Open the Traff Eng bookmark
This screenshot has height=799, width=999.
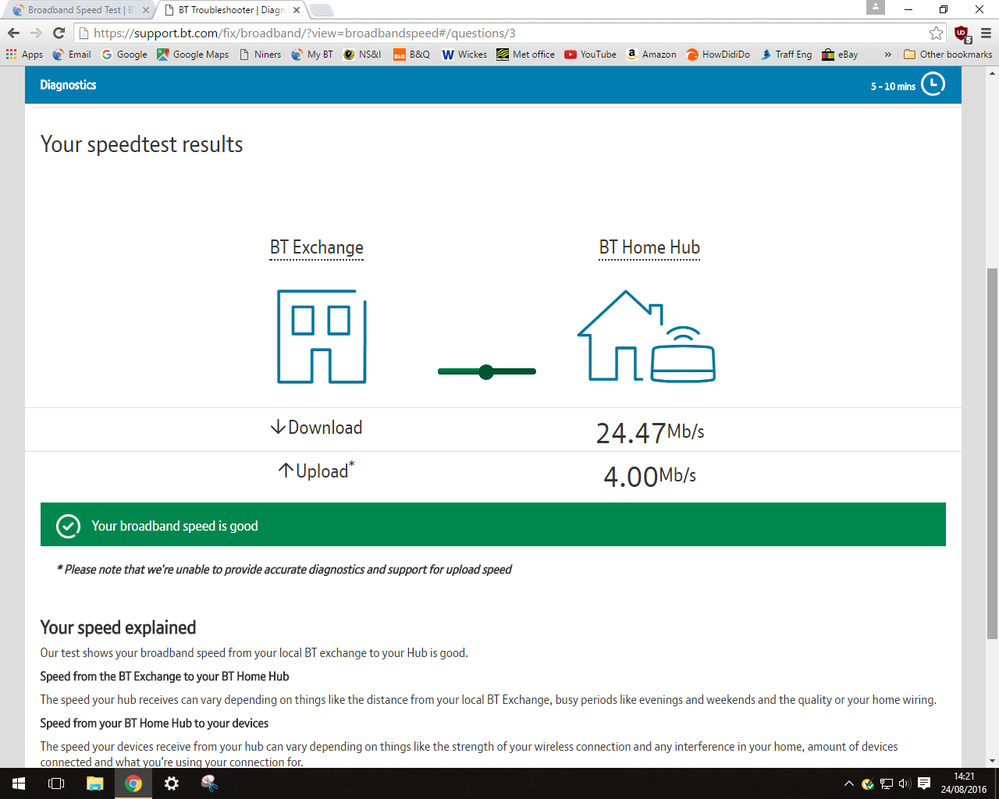click(x=786, y=54)
